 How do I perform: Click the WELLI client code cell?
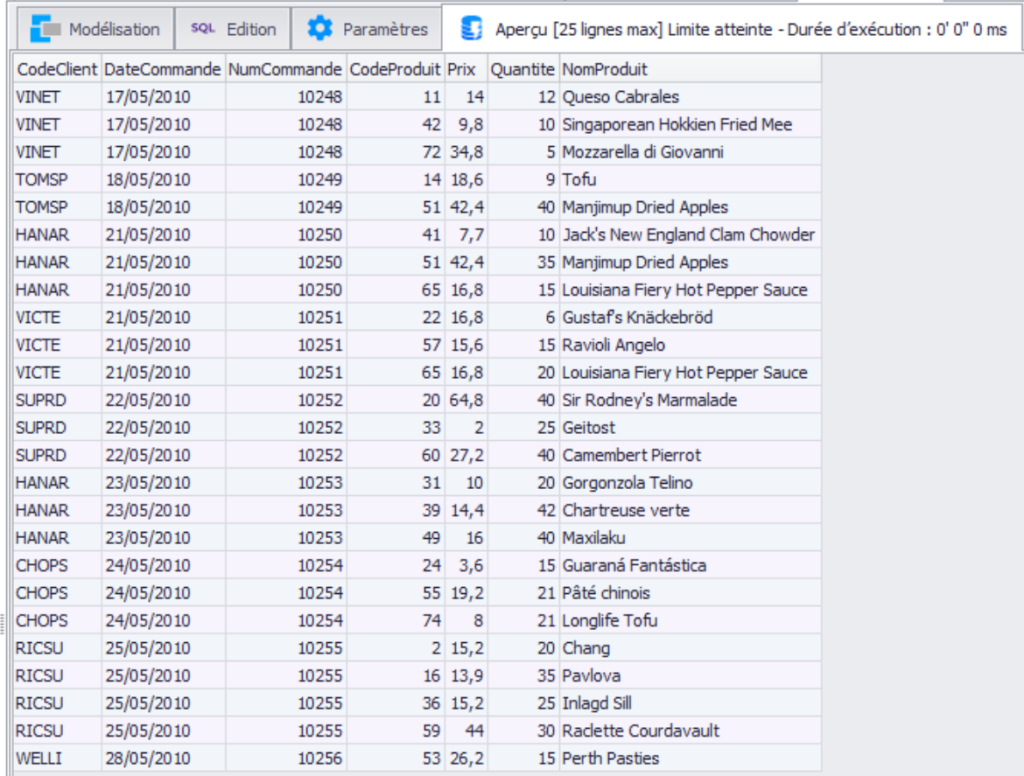click(57, 758)
